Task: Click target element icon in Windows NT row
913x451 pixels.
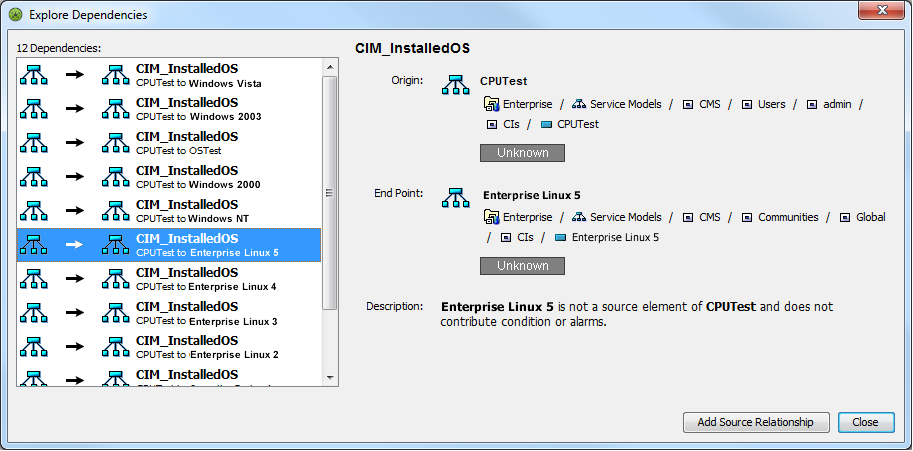Action: [x=115, y=211]
